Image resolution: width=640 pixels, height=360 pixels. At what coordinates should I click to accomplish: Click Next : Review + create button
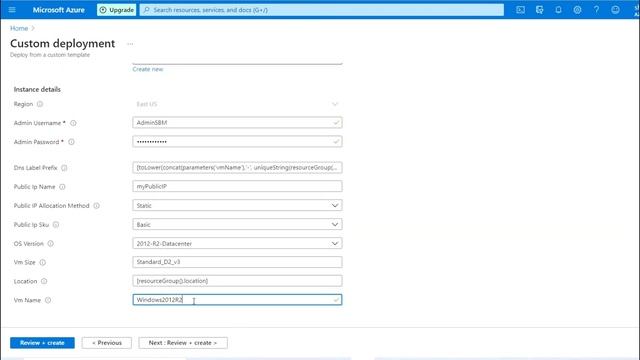[x=183, y=343]
